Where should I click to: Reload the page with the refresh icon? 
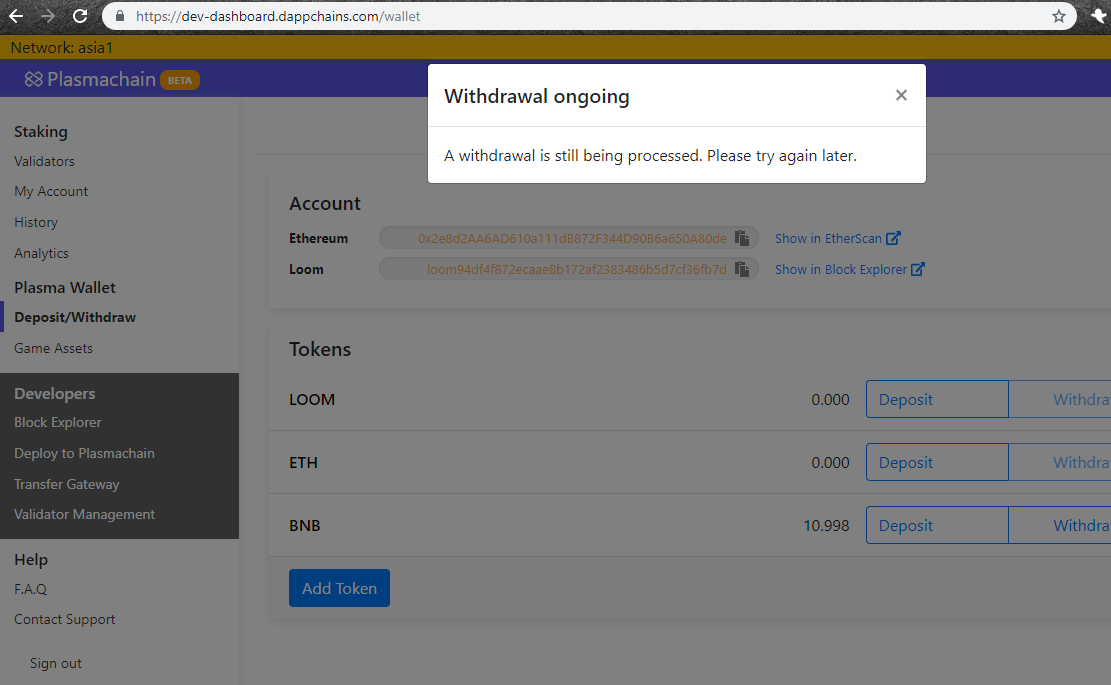(x=79, y=16)
